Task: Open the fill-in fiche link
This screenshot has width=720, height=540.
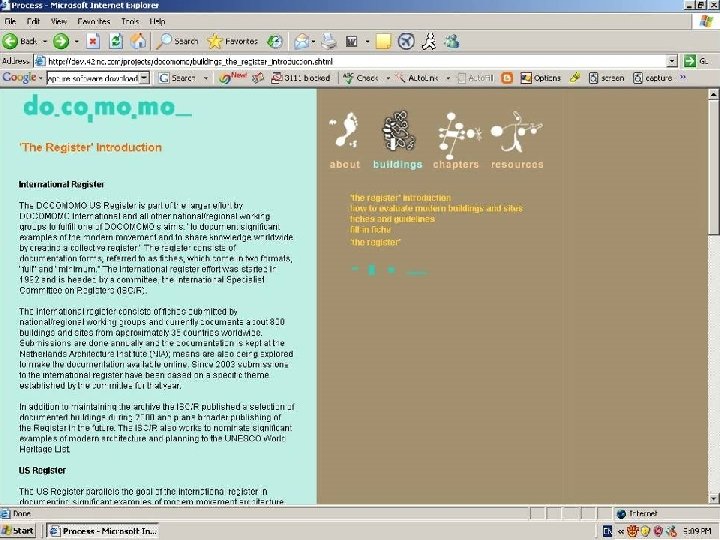Action: click(x=370, y=229)
